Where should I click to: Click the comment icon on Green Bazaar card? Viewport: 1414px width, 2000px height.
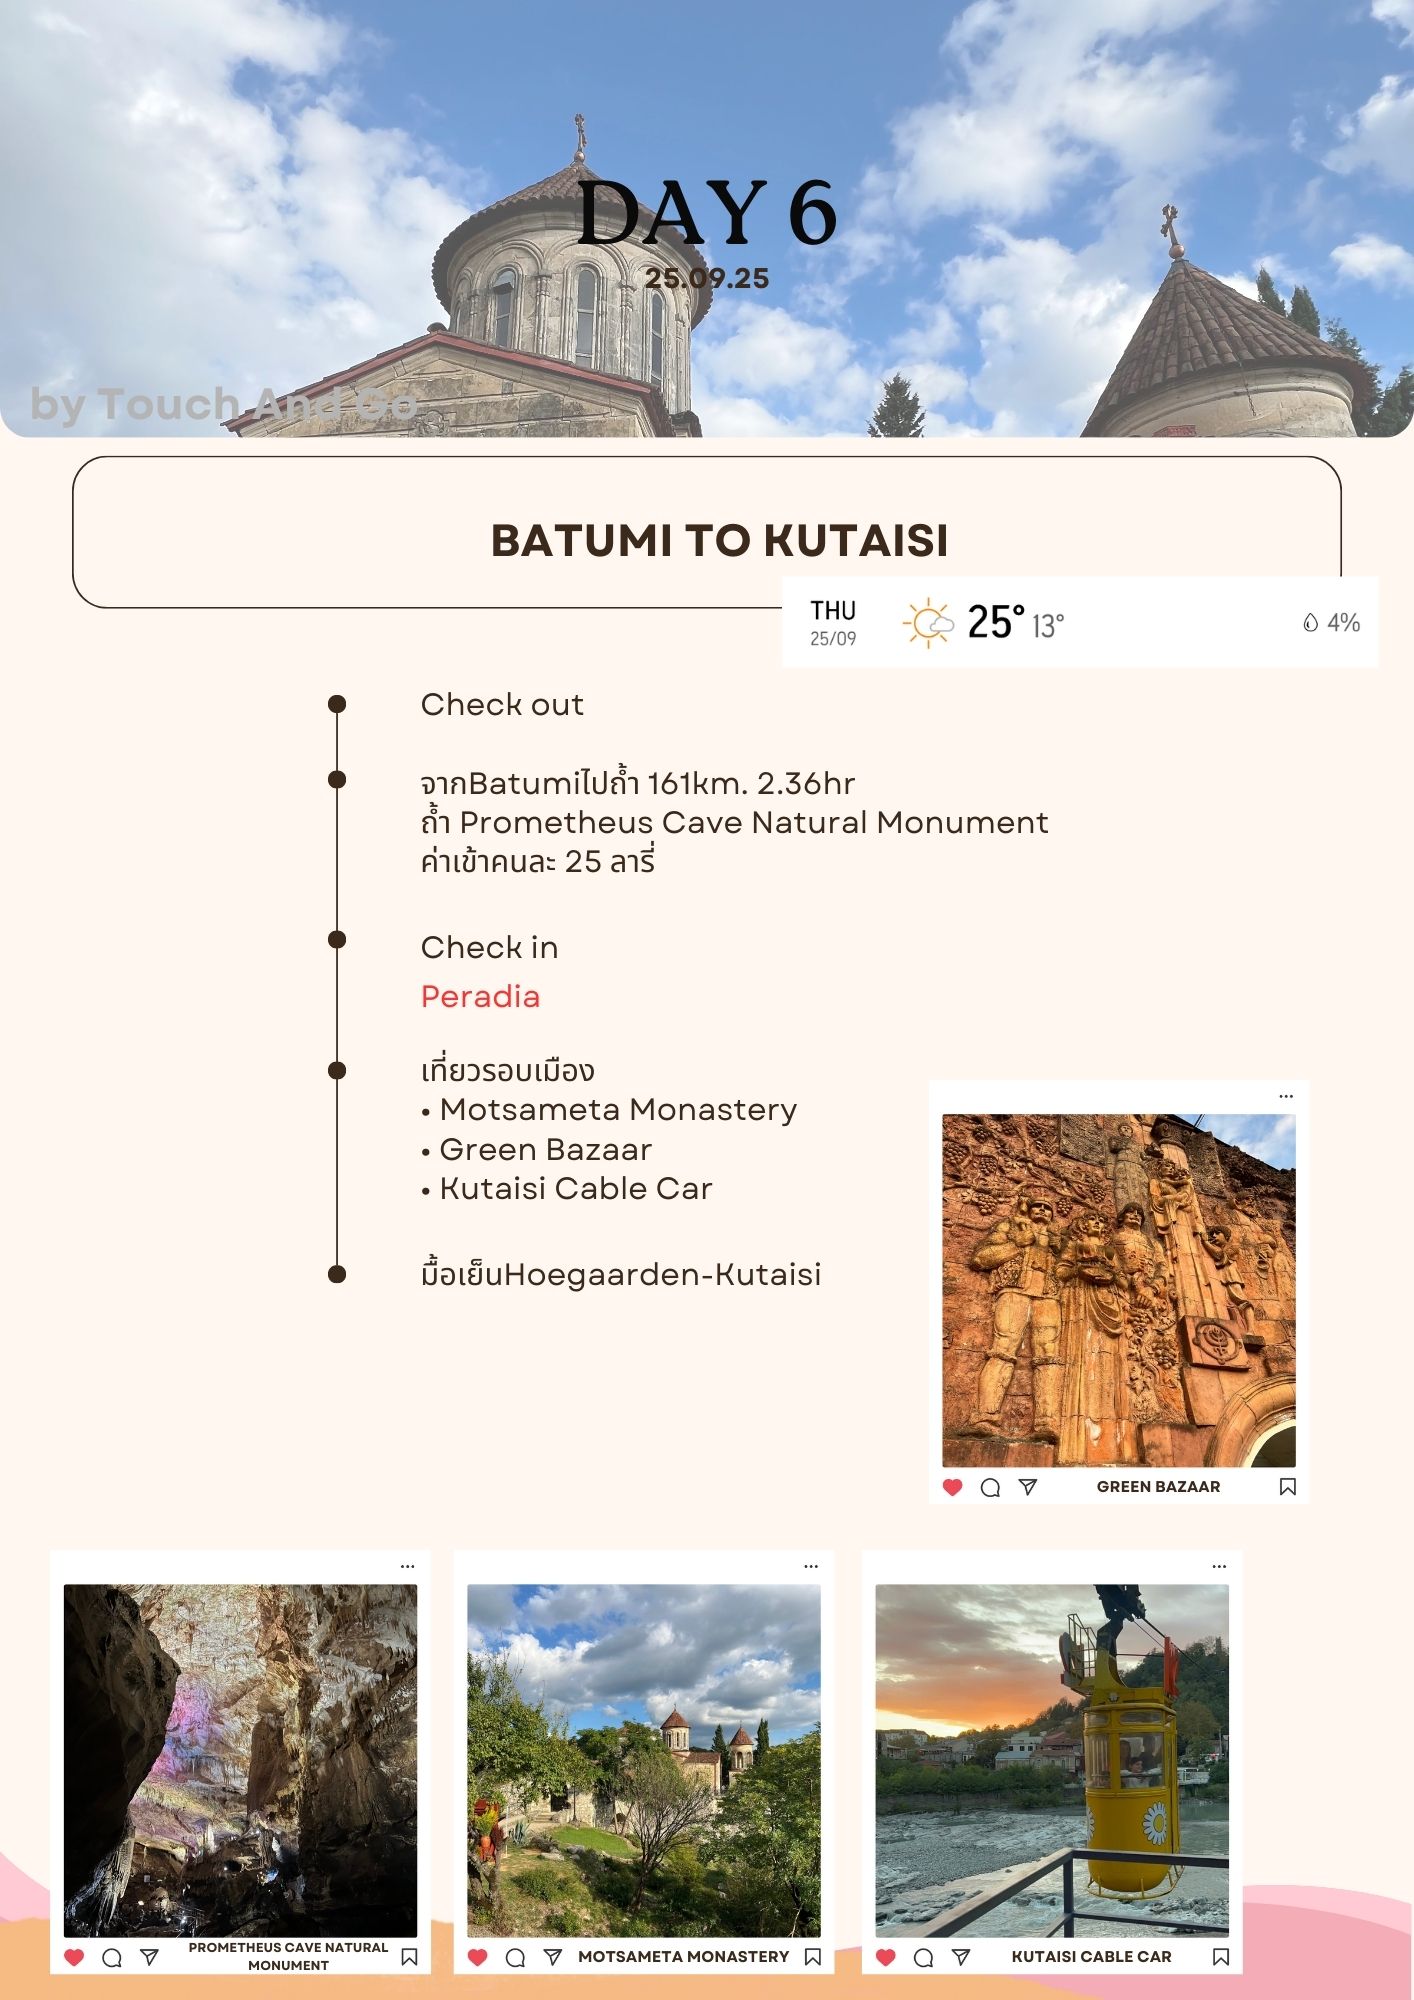click(990, 1487)
